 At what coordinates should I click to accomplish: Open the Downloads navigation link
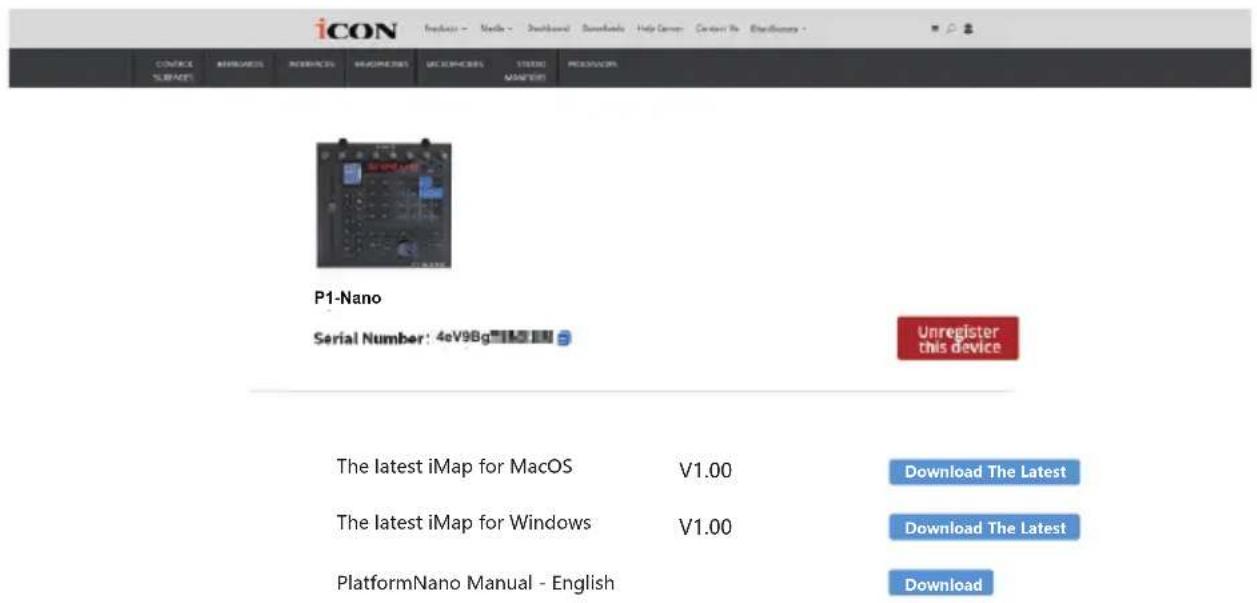click(603, 29)
